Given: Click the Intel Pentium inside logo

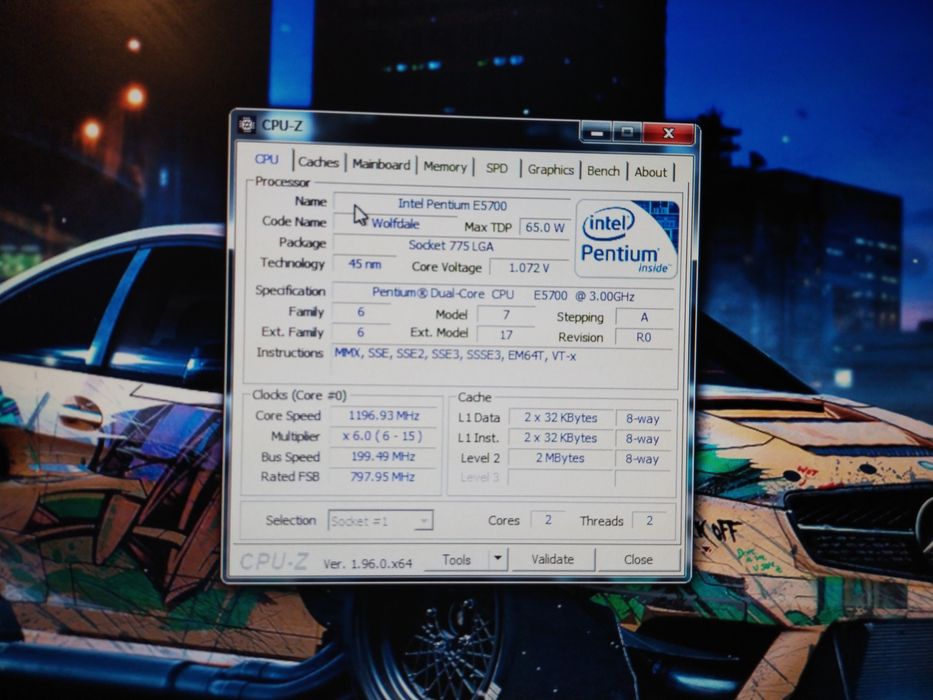Looking at the screenshot, I should click(x=627, y=239).
